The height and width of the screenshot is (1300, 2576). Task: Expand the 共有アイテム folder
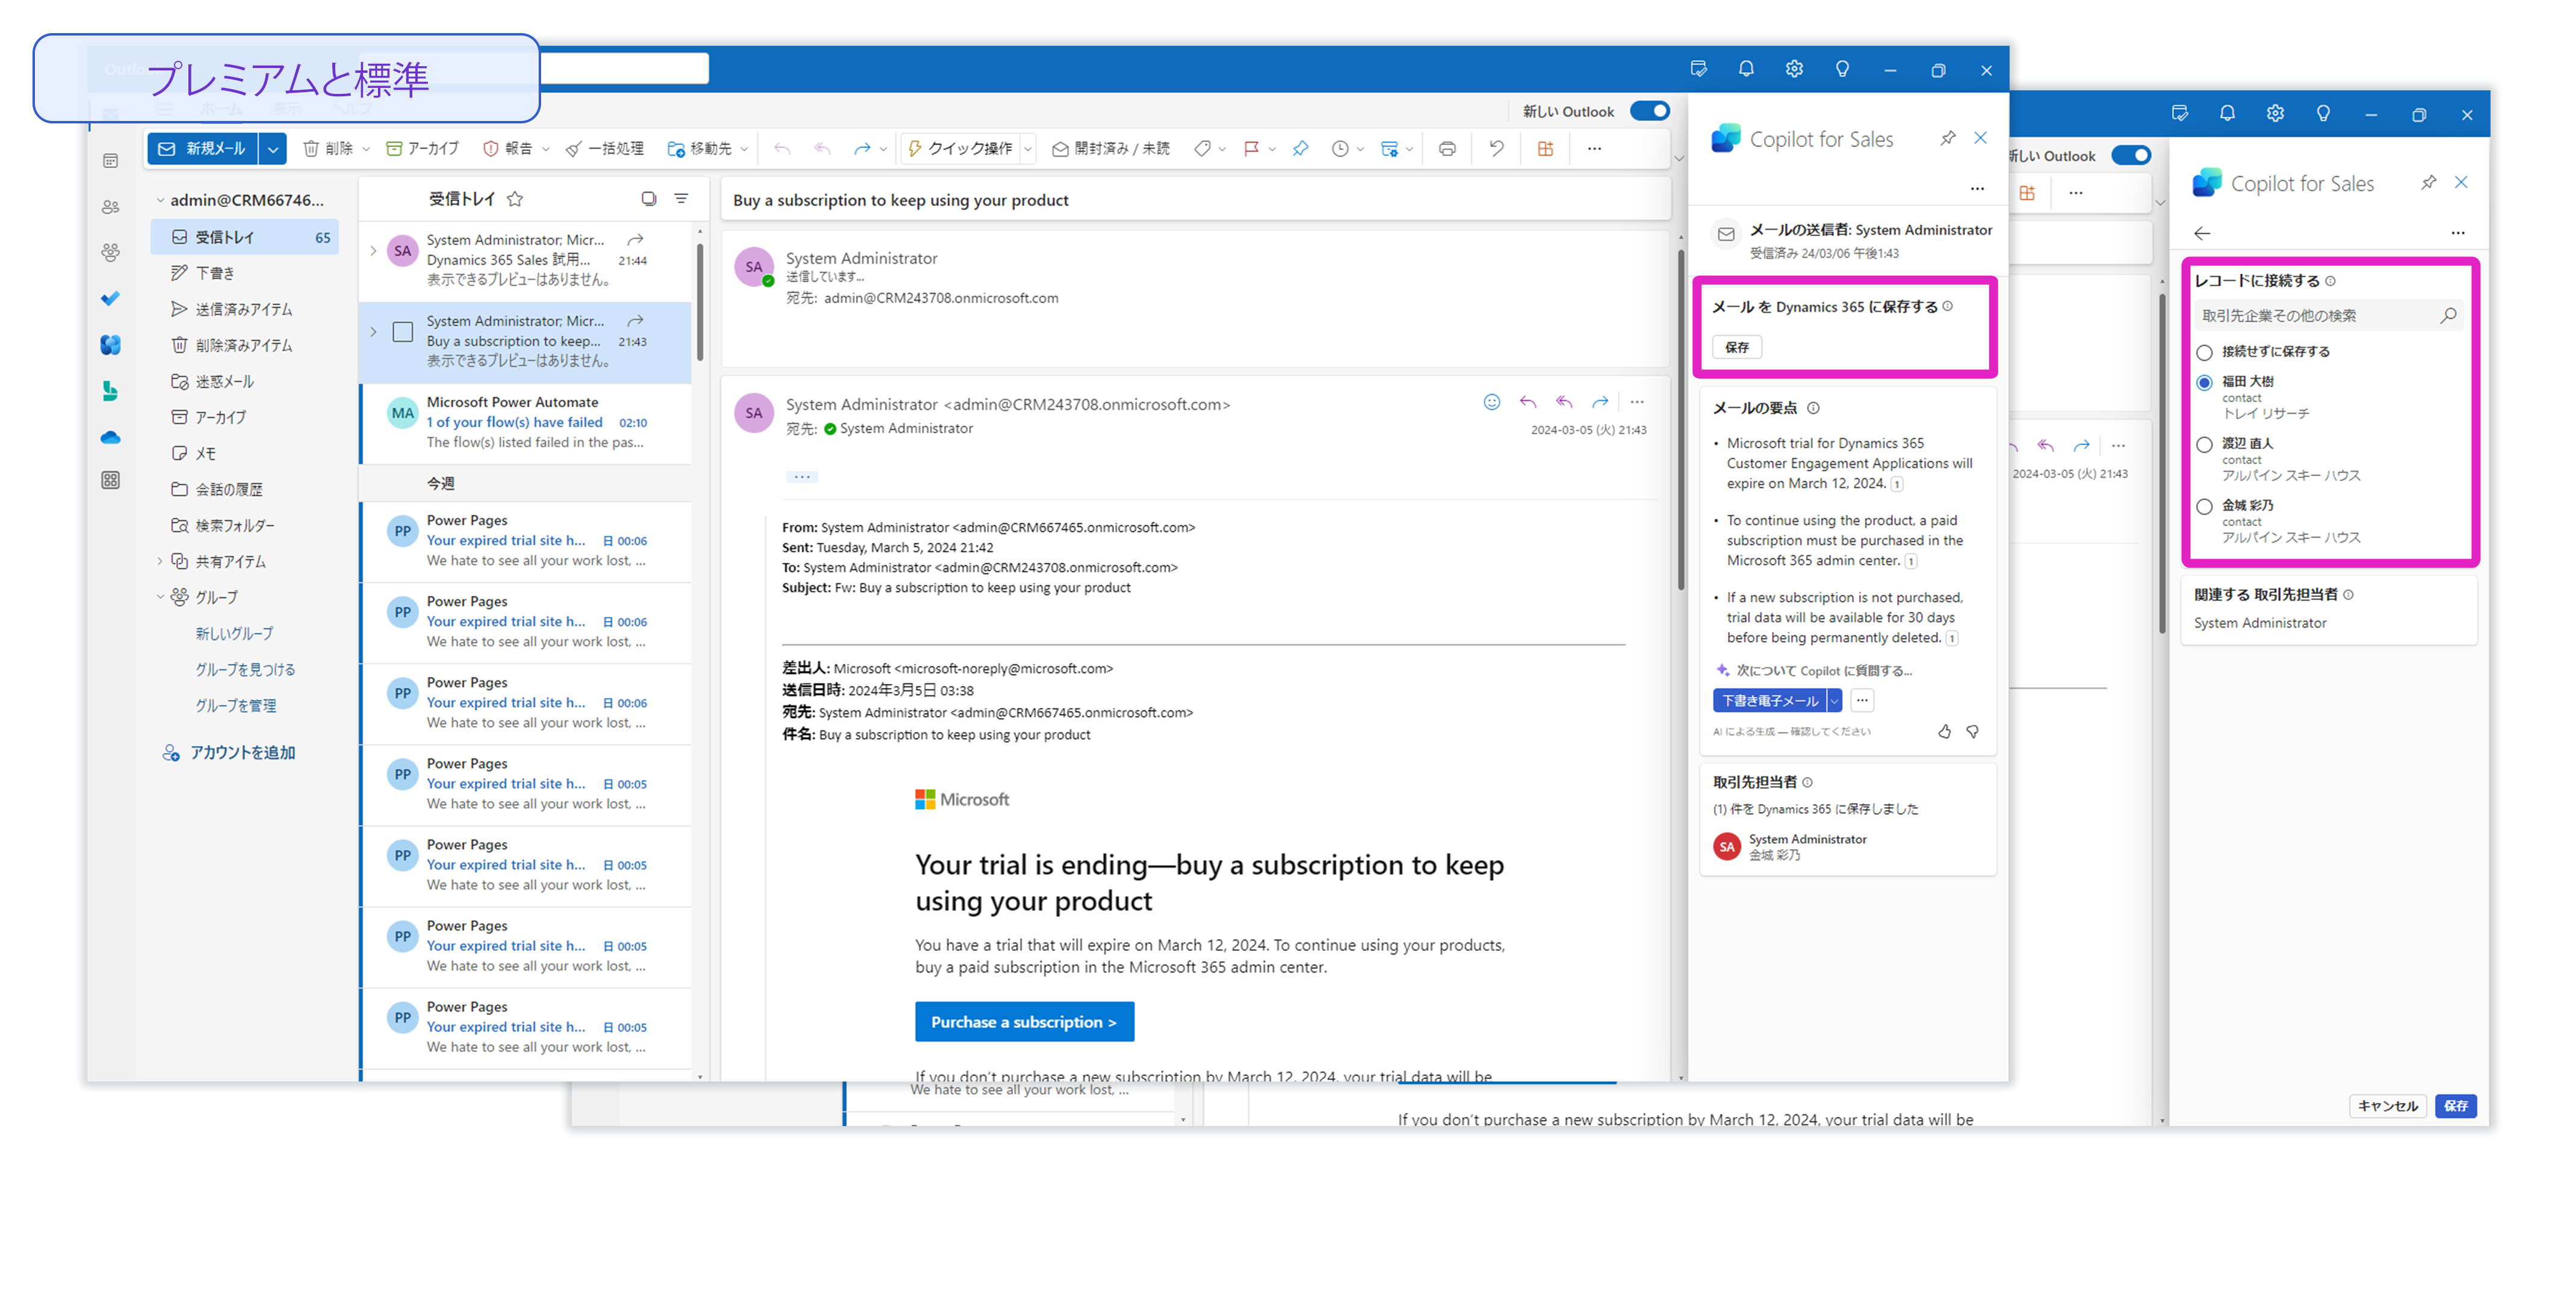coord(160,561)
